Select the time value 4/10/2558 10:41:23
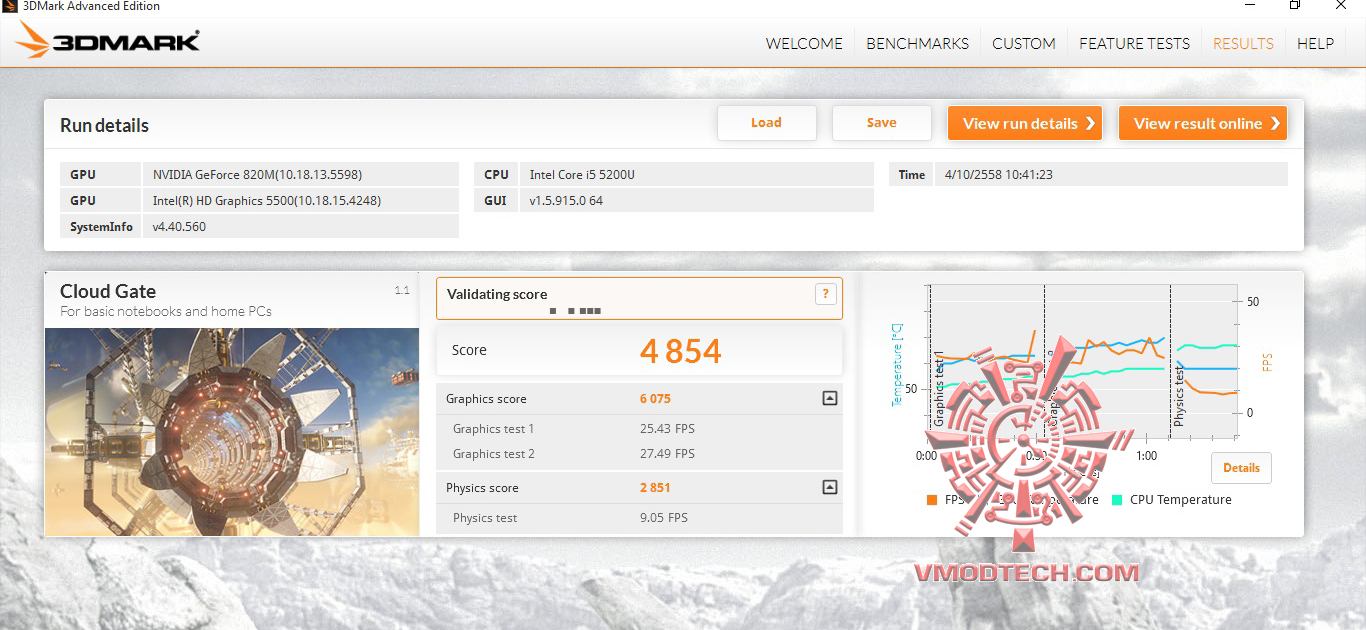 pyautogui.click(x=998, y=174)
